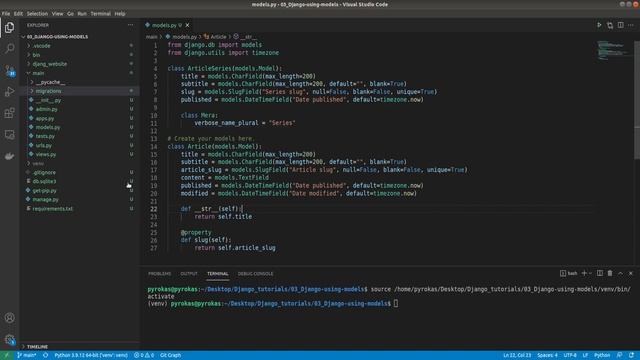640x360 pixels.
Task: Open the bash terminal profile selector
Action: pyautogui.click(x=569, y=273)
